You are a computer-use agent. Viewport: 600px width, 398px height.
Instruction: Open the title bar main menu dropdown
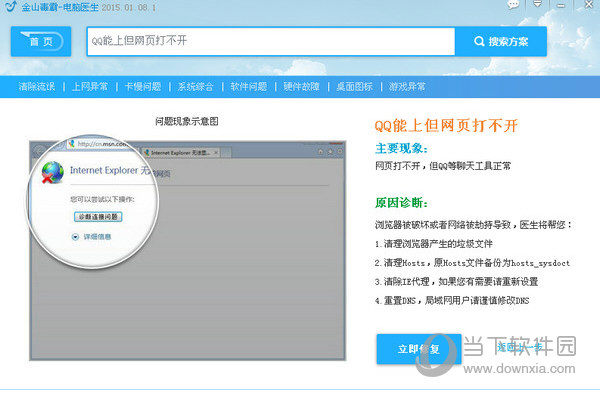(537, 4)
